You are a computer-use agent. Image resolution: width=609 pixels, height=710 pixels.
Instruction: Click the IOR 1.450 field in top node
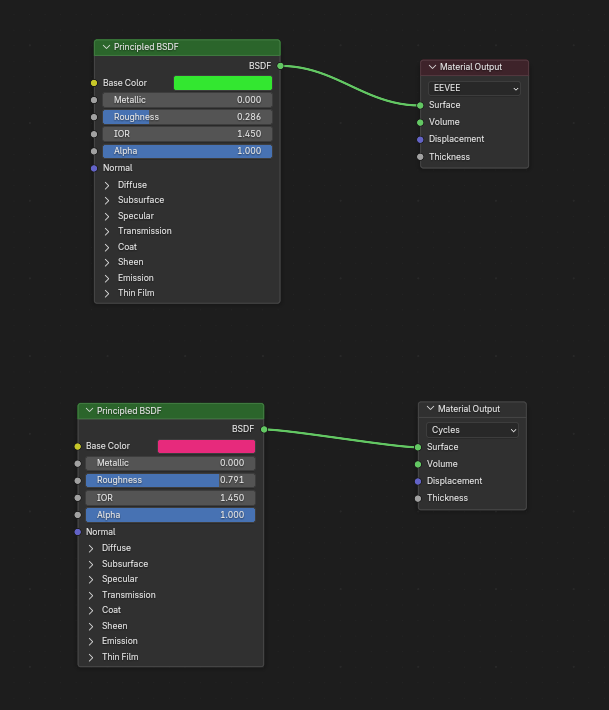point(187,134)
